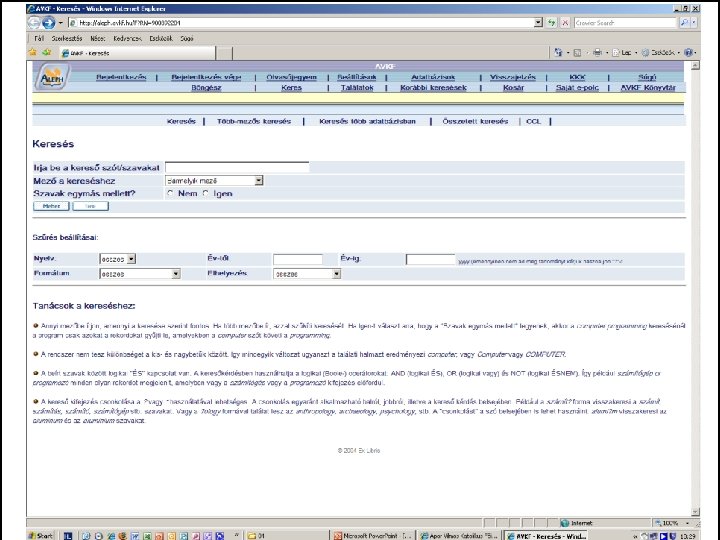Switch to Microsoft PowerPoint taskbar button
Viewport: 720px width, 540px height.
372,535
